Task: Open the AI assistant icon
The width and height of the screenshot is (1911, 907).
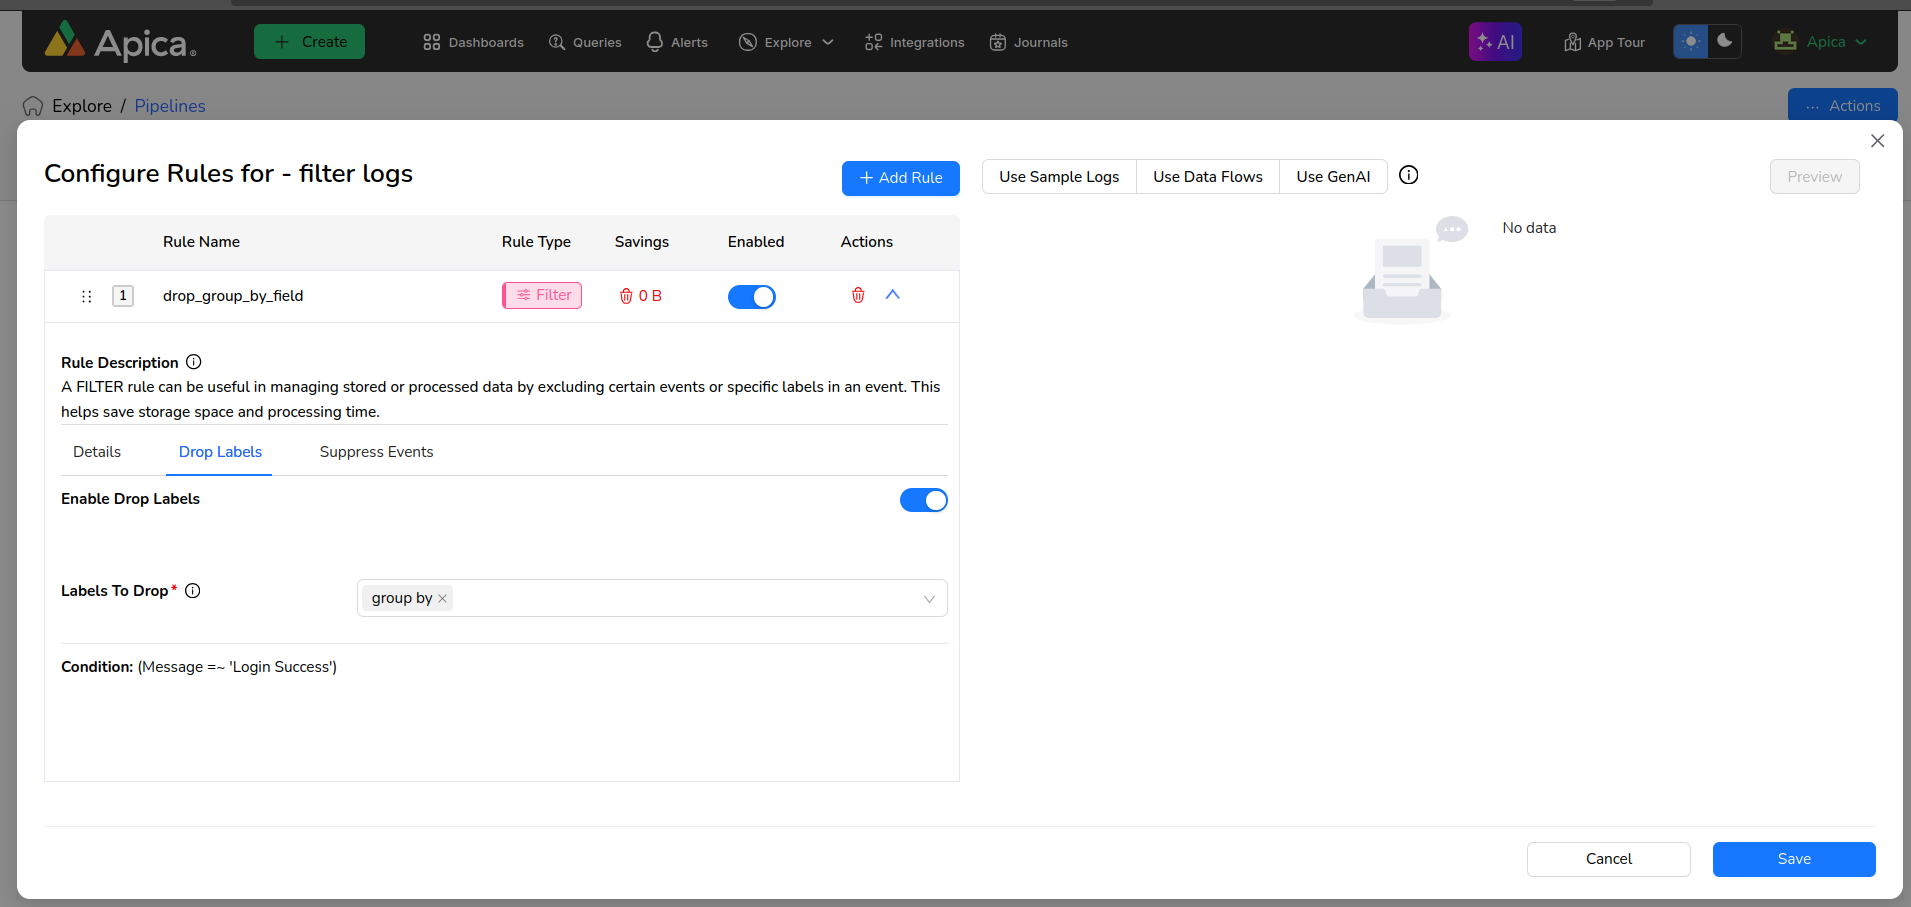Action: coord(1495,42)
